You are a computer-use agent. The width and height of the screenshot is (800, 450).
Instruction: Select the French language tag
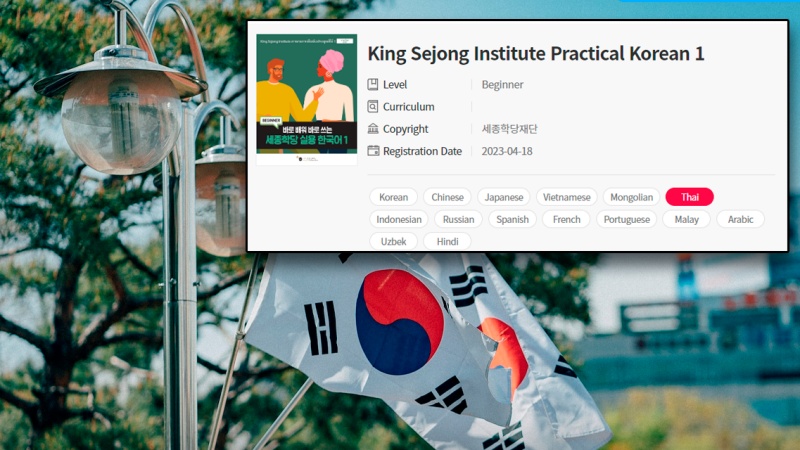click(x=566, y=219)
